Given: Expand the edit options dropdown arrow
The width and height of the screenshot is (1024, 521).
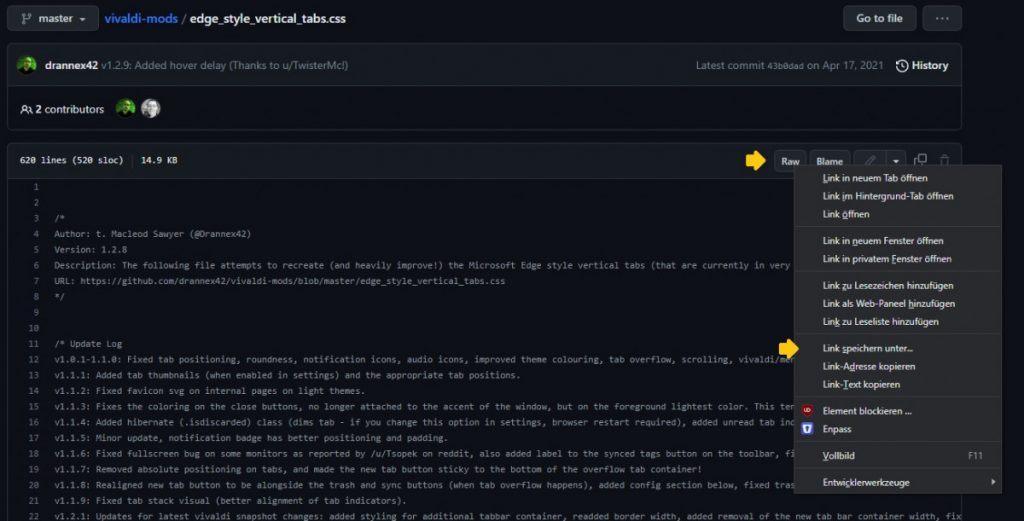Looking at the screenshot, I should 896,160.
